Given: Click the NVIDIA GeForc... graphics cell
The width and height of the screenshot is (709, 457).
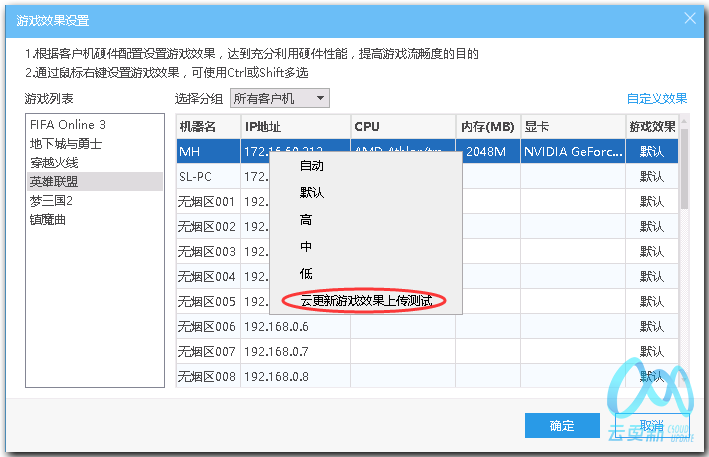Looking at the screenshot, I should (x=573, y=151).
